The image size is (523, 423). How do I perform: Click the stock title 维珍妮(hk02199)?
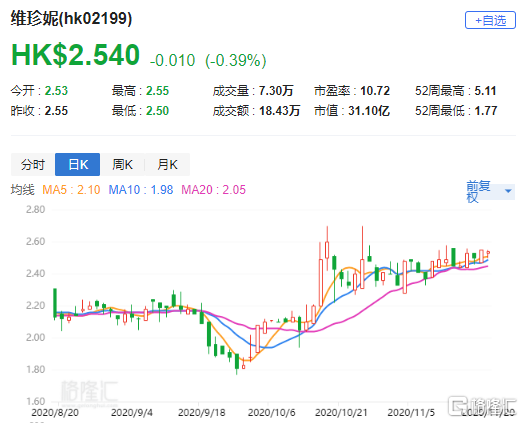coord(71,18)
